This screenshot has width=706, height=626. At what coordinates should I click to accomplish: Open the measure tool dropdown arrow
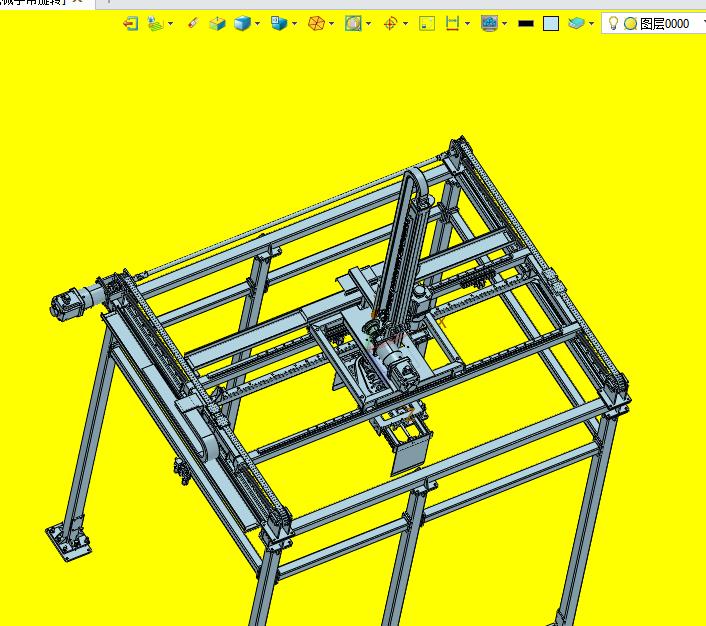click(x=467, y=23)
